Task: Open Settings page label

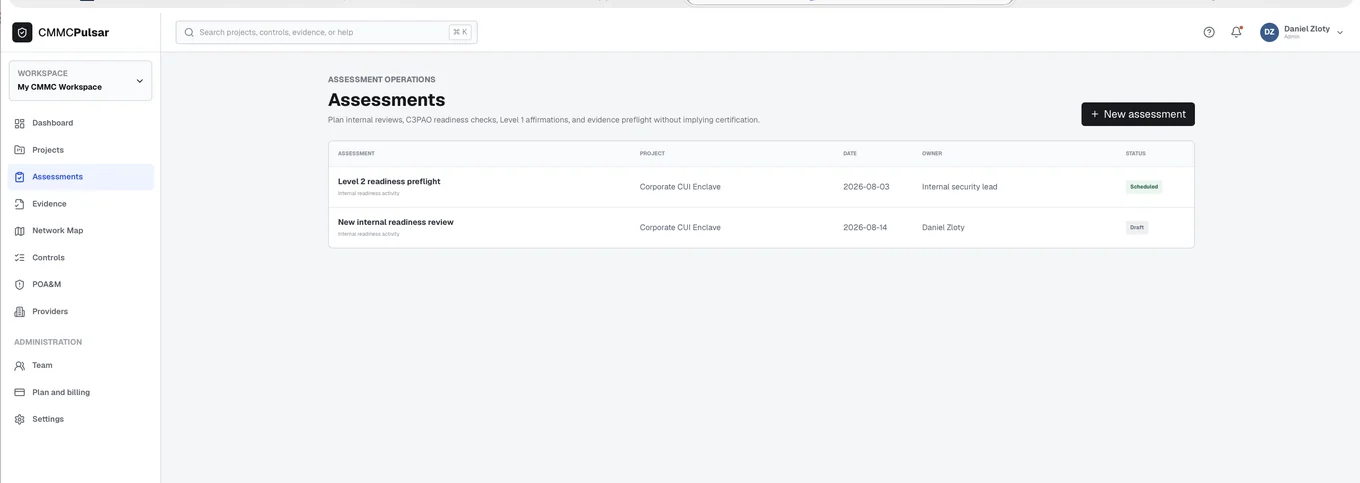Action: point(48,420)
